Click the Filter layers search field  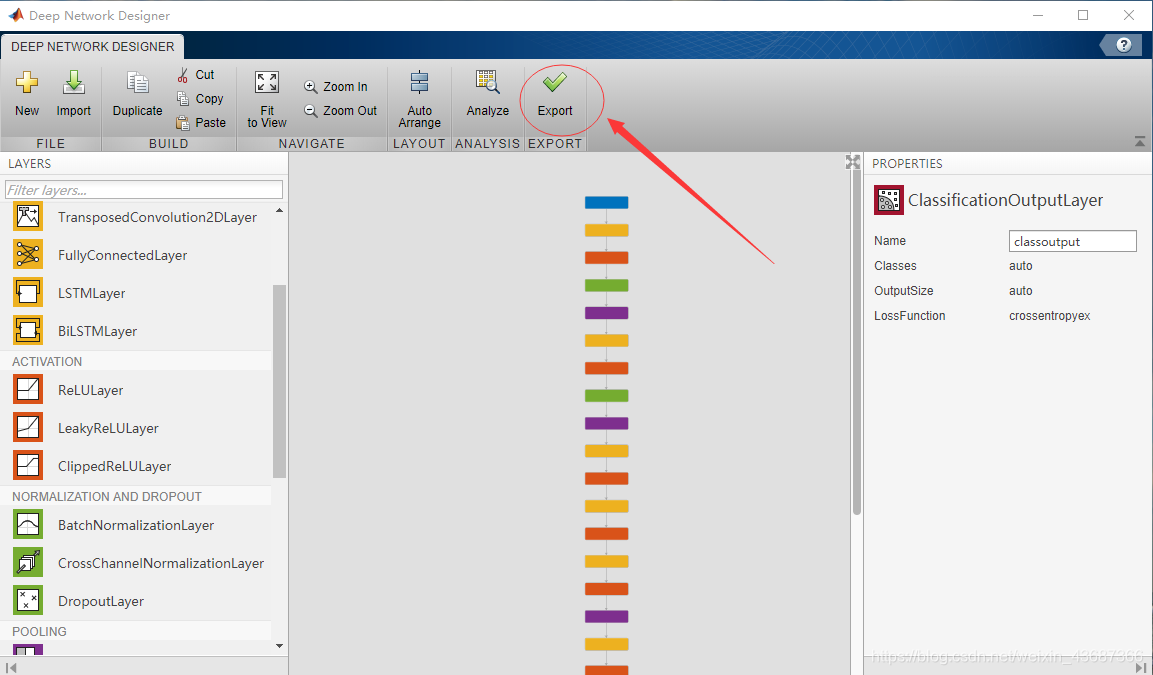144,190
